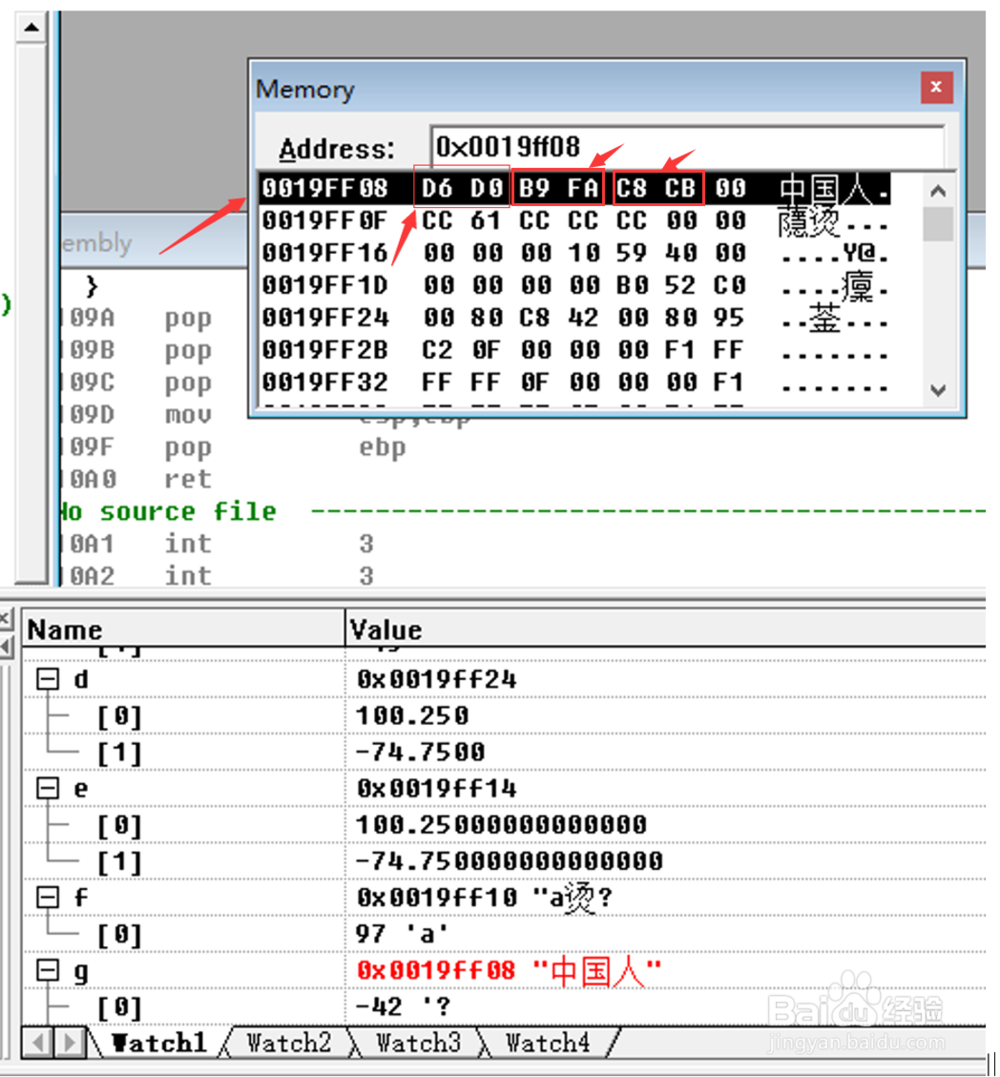Select value 97 'a'

coord(402,933)
